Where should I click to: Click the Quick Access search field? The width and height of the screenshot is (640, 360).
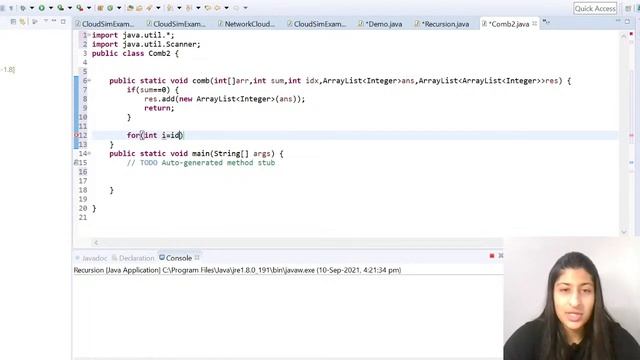(595, 9)
